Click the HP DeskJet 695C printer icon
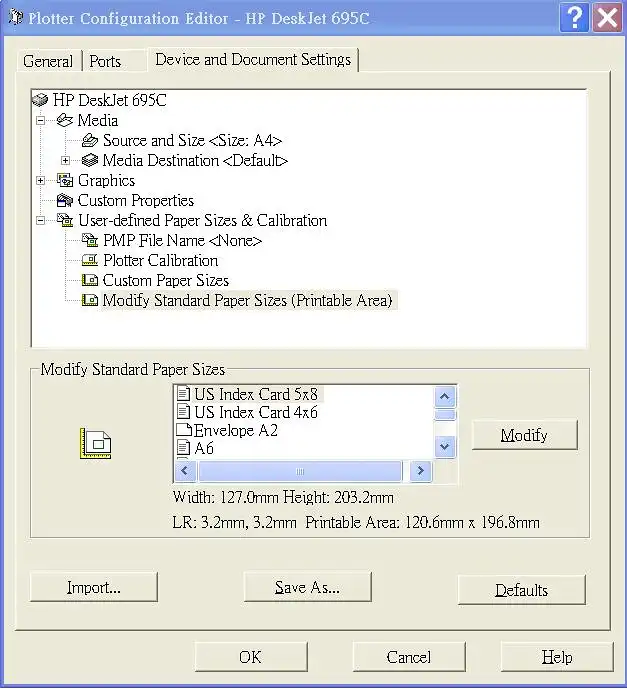Viewport: 627px width, 689px height. 40,100
